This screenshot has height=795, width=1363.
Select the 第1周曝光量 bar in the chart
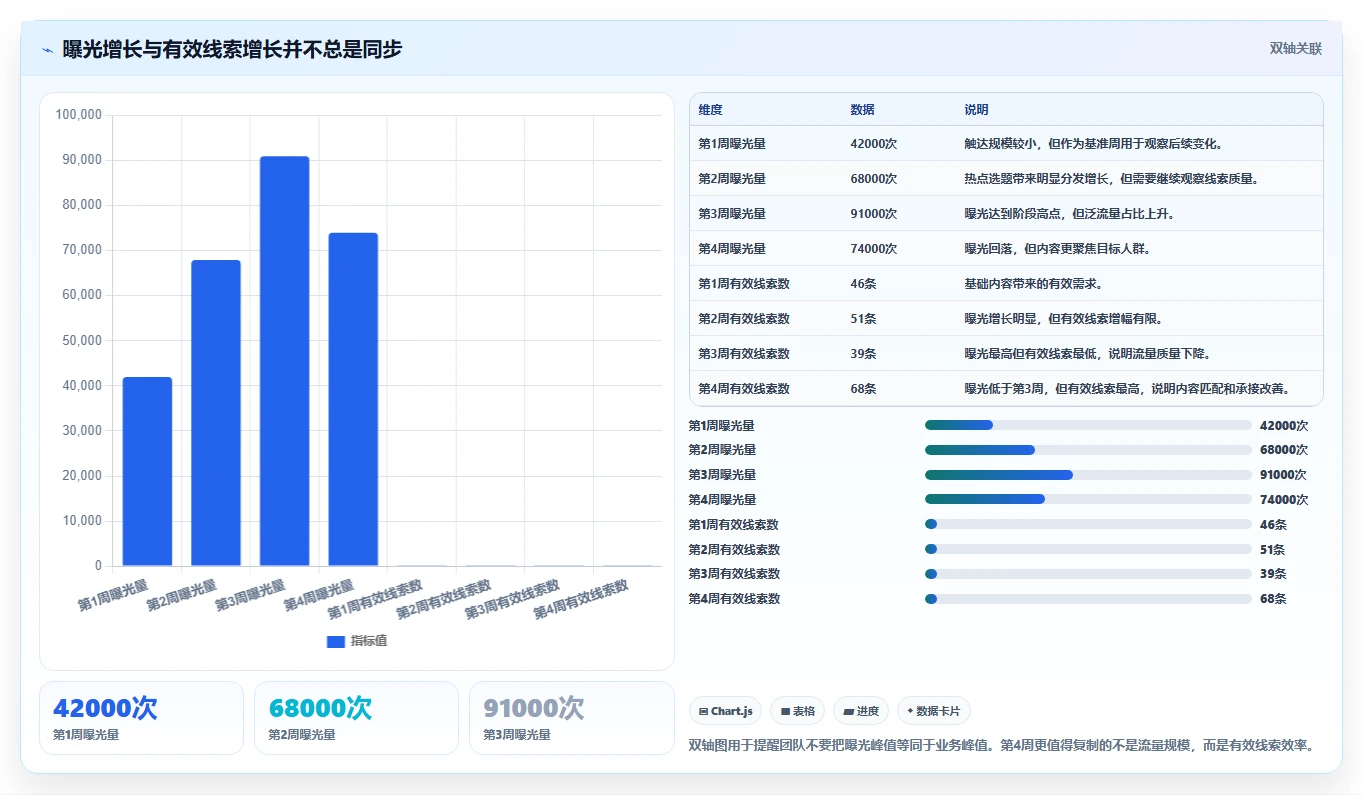tap(147, 471)
